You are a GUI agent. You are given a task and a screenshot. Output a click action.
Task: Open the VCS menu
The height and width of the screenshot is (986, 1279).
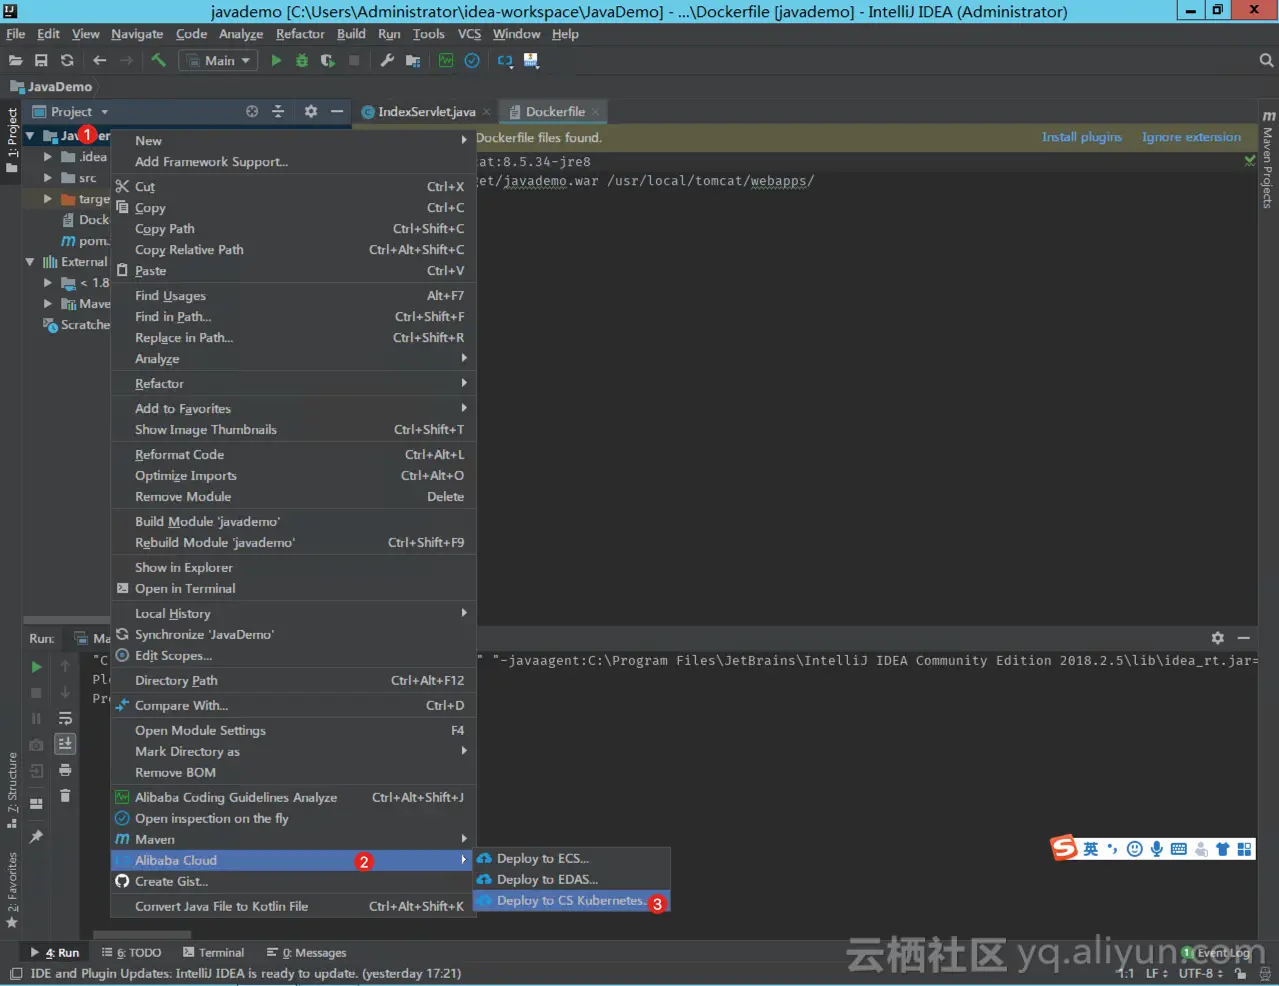point(469,34)
